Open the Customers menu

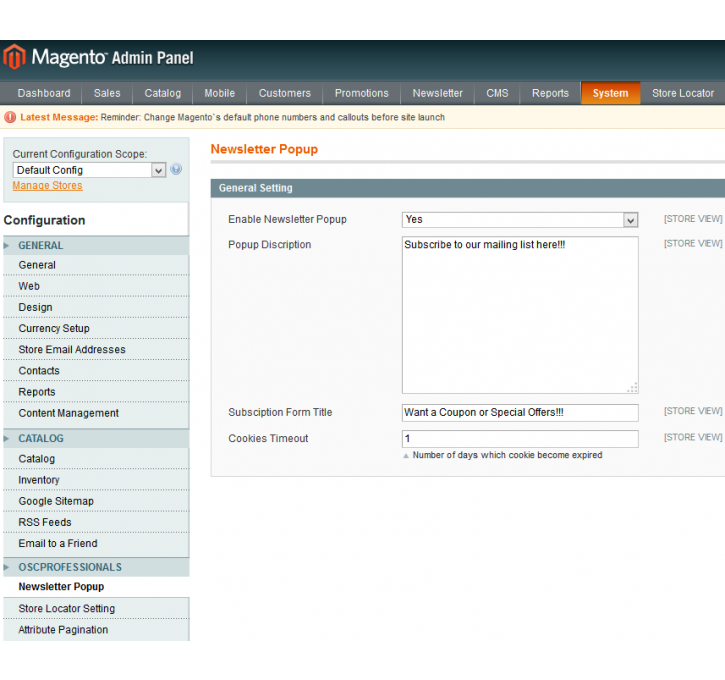point(285,93)
